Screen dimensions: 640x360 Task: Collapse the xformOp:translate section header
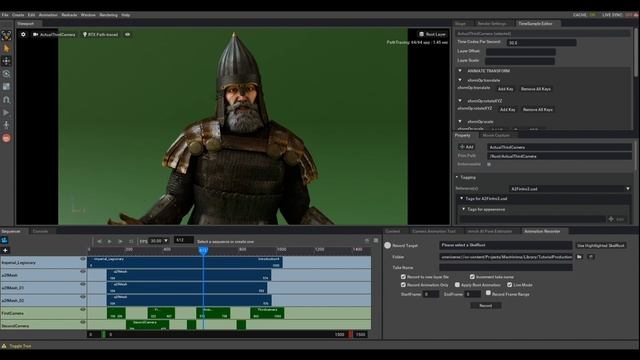(x=460, y=80)
